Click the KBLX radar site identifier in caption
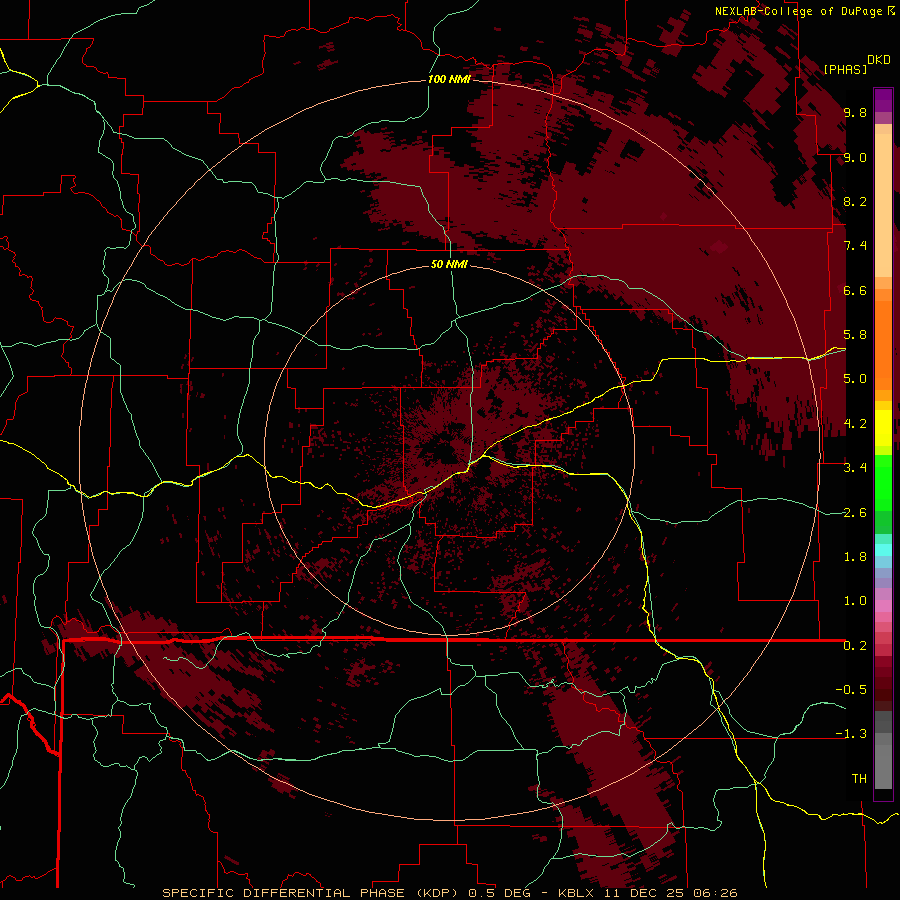This screenshot has height=900, width=900. [x=576, y=893]
